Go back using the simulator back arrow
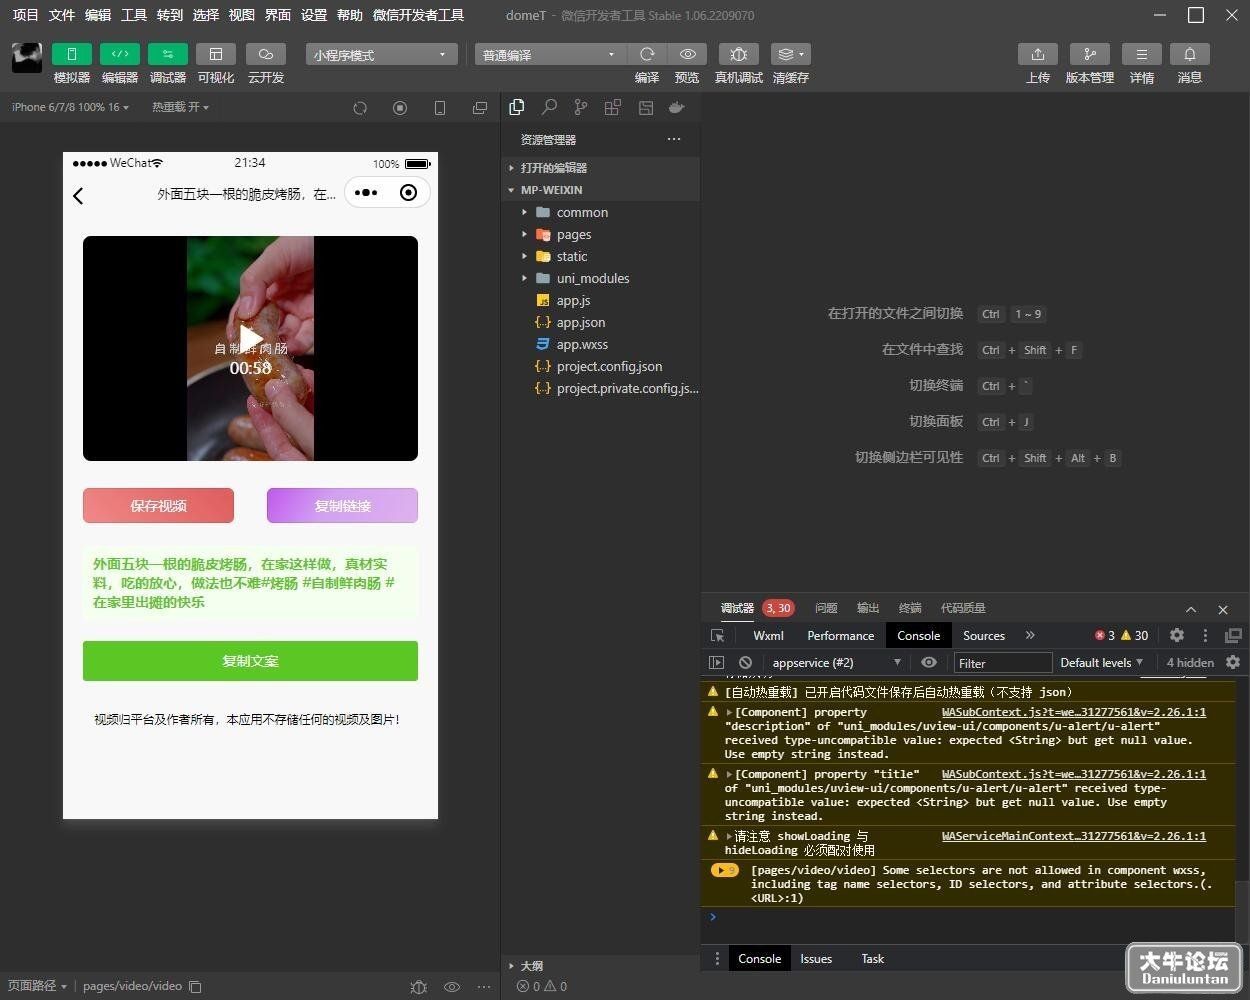The image size is (1250, 1000). [79, 195]
